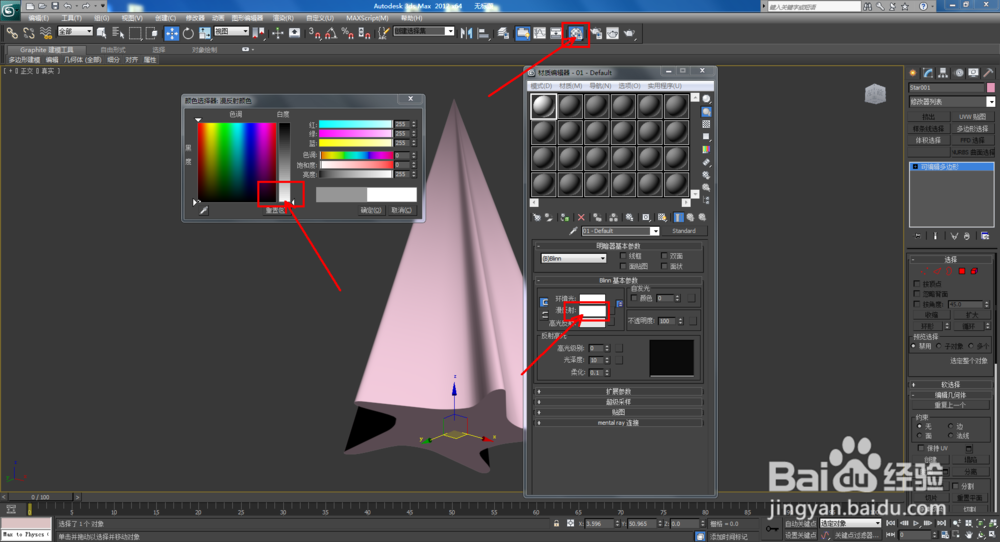Screen dimensions: 1000x542
Task: Click the eyedropper in color selector
Action: (203, 210)
